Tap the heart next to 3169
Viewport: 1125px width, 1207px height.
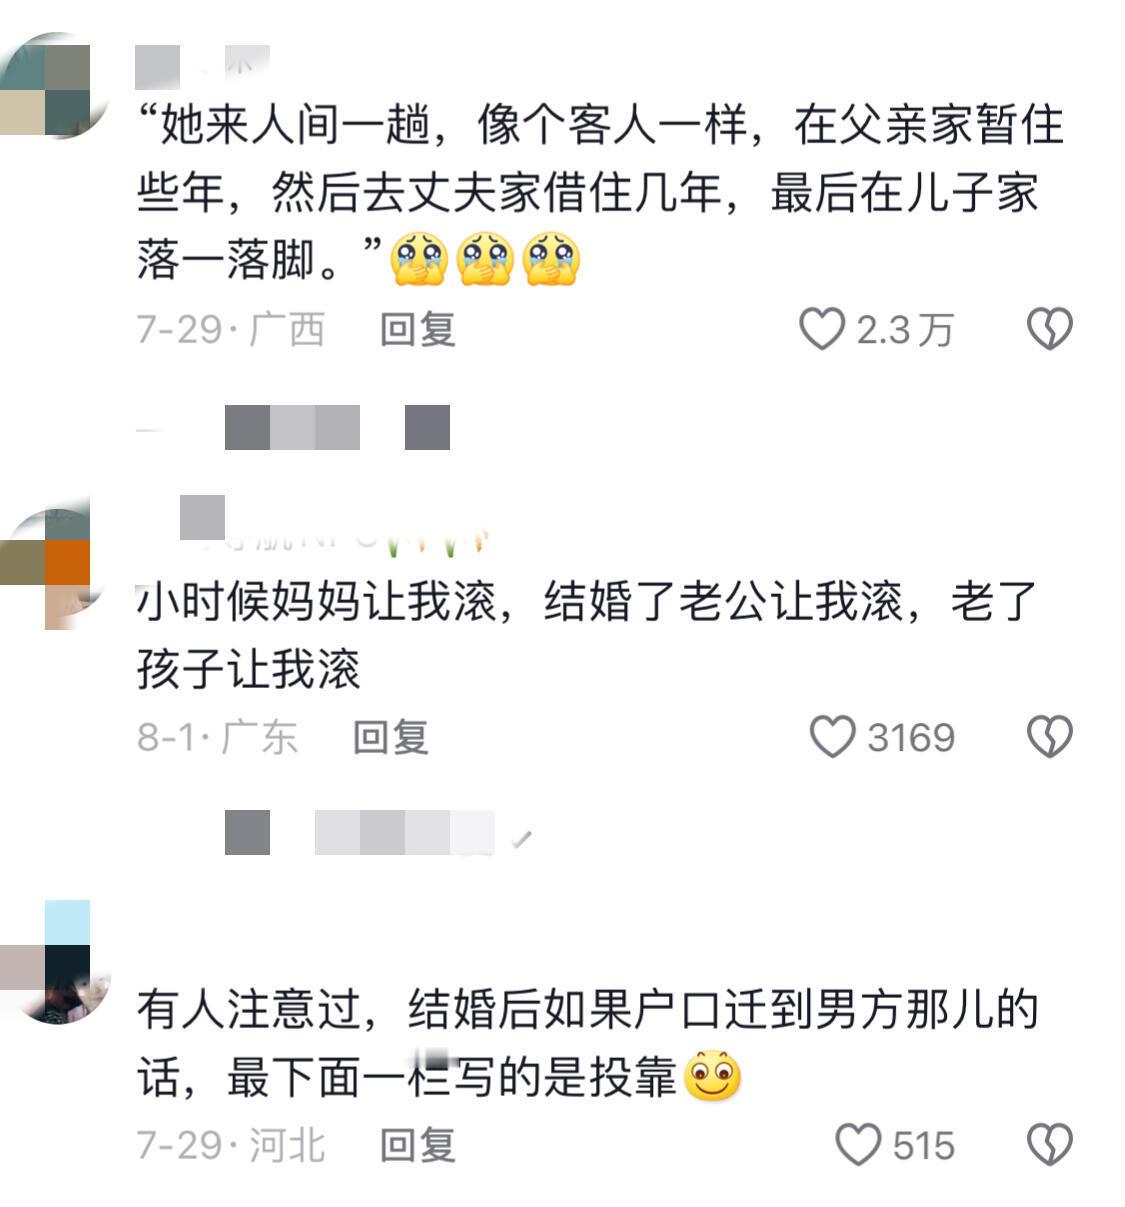point(832,737)
